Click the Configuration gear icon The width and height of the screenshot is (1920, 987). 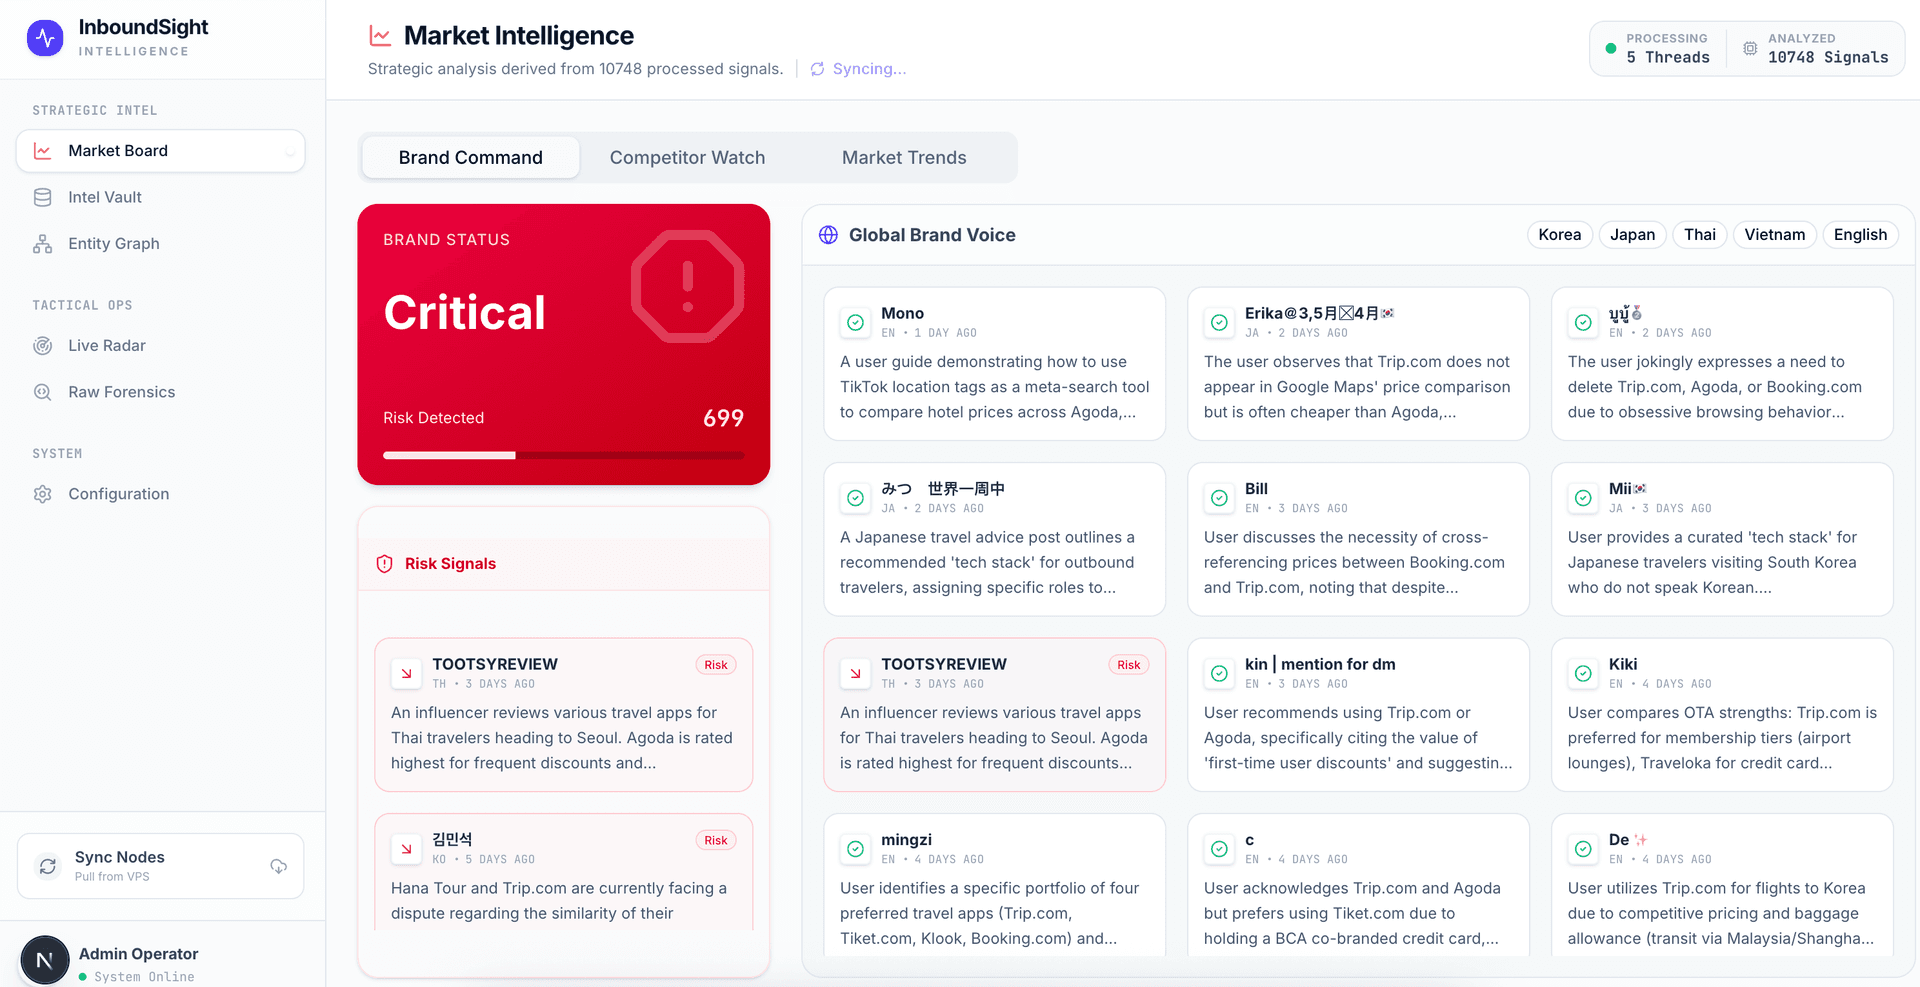[x=42, y=494]
